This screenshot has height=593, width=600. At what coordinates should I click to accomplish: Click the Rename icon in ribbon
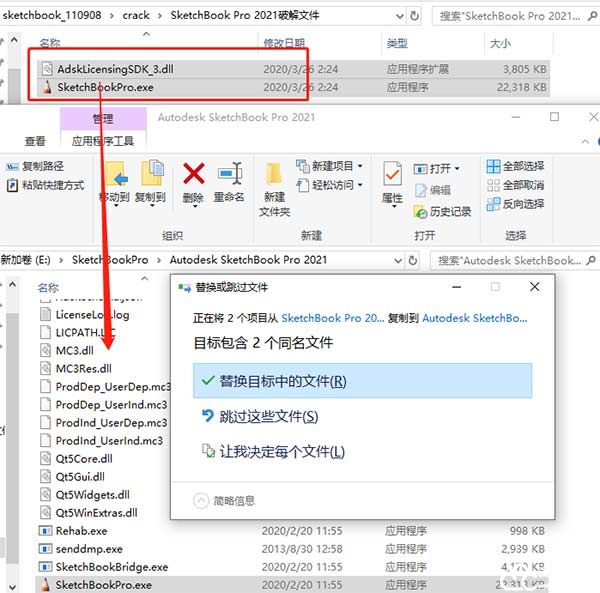[230, 173]
